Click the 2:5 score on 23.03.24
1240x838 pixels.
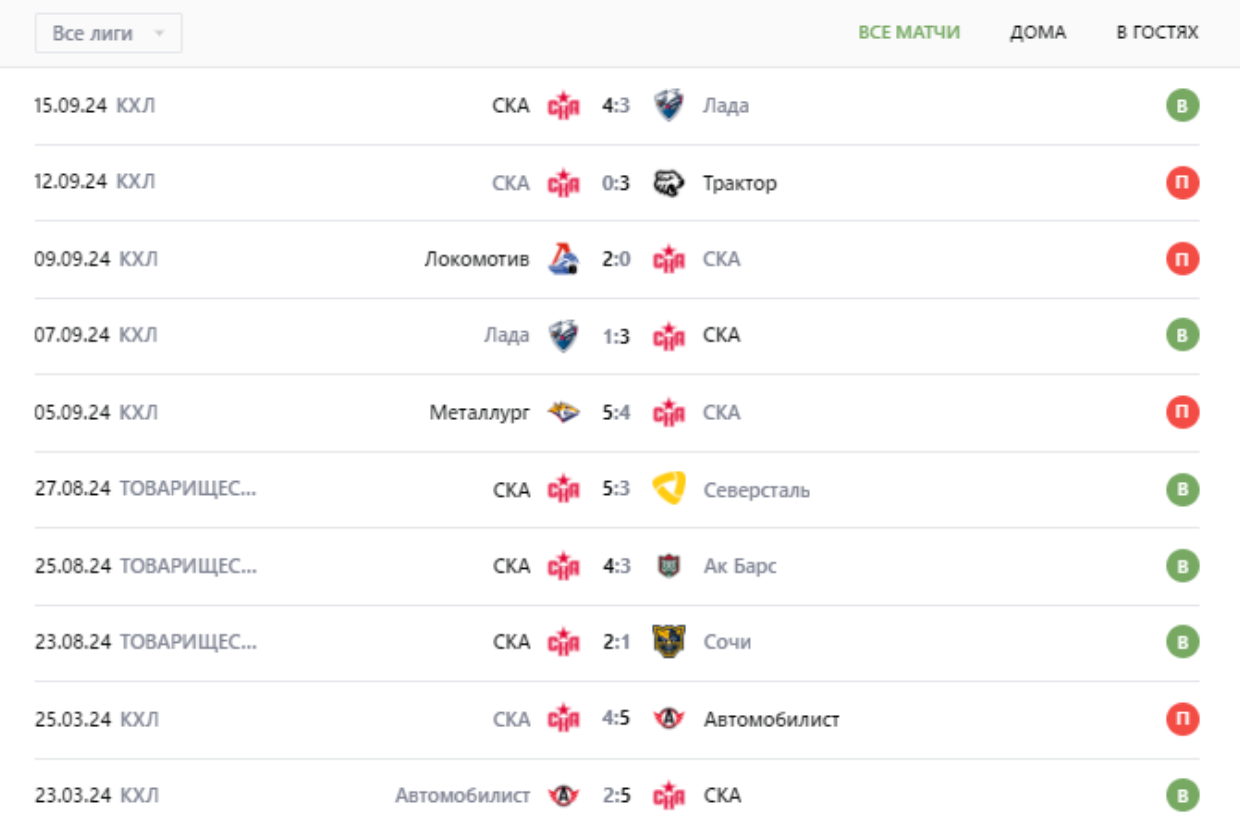click(616, 796)
